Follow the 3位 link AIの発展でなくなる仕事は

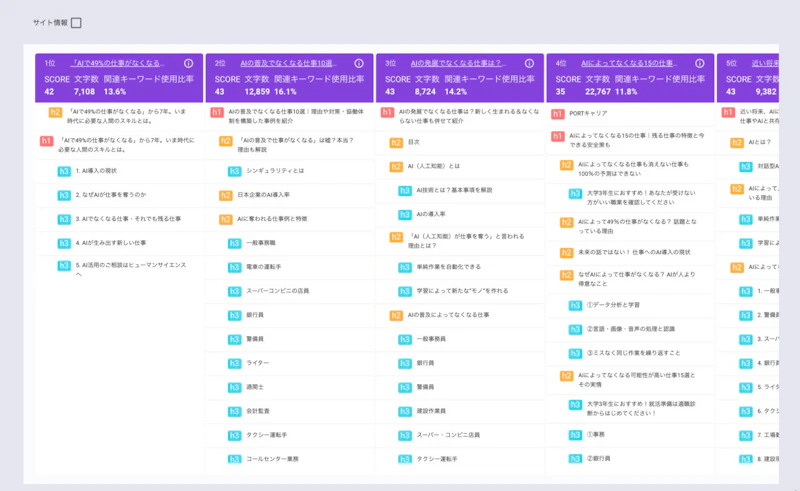coord(458,63)
